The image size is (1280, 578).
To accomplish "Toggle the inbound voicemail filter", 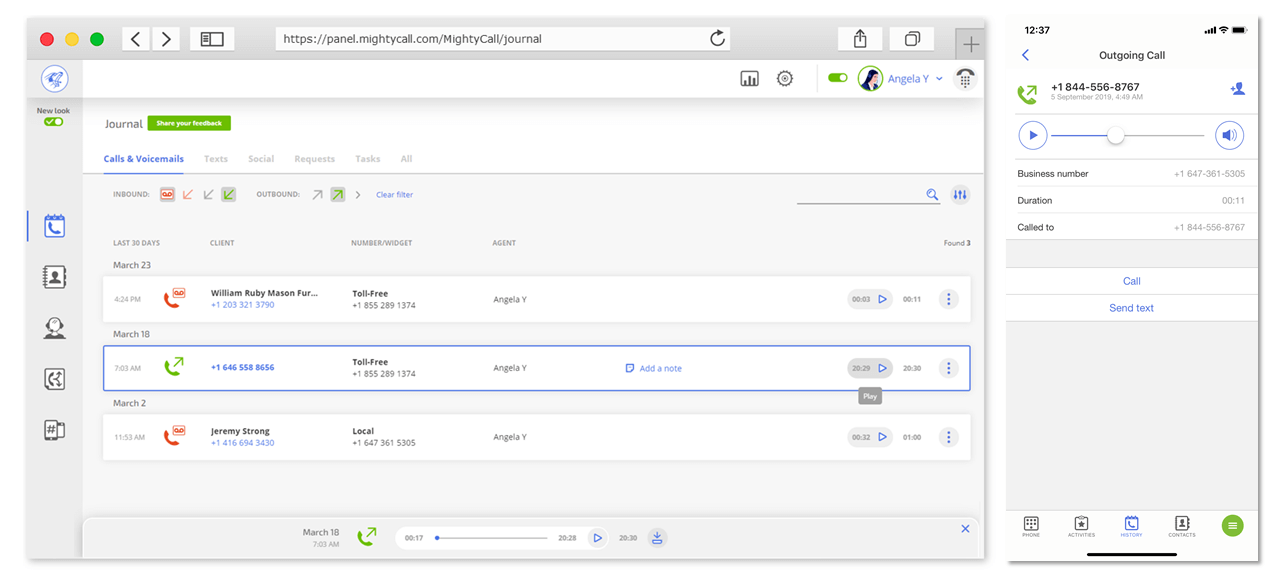I will click(x=167, y=194).
